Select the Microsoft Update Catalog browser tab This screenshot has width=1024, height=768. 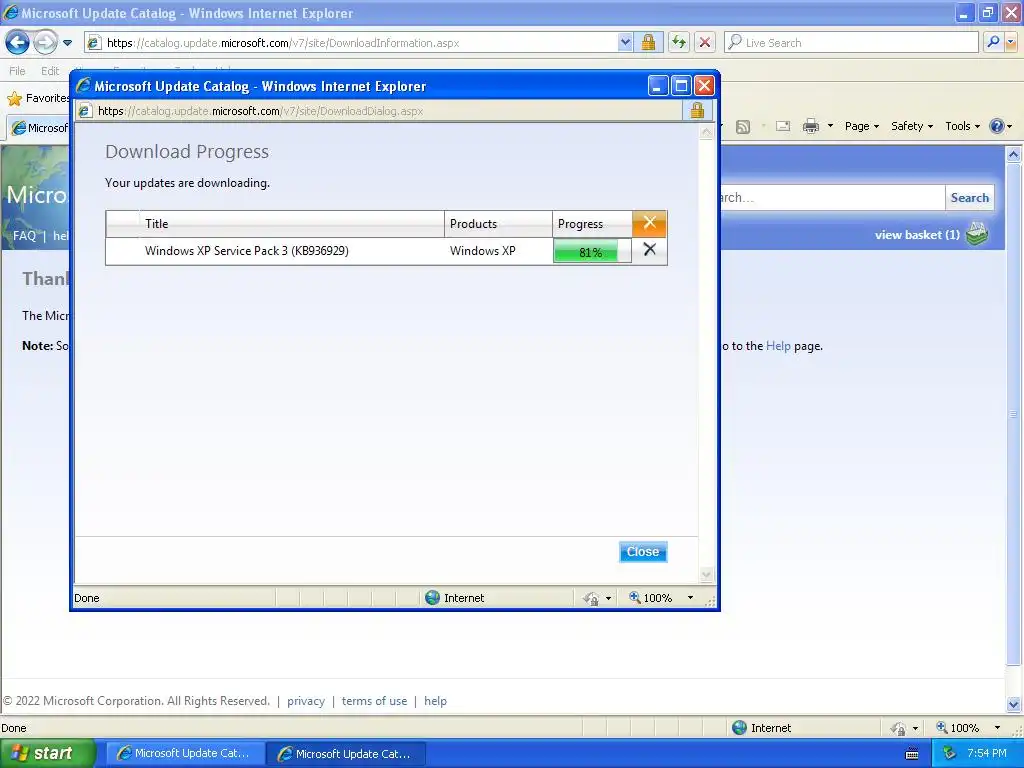tap(38, 128)
